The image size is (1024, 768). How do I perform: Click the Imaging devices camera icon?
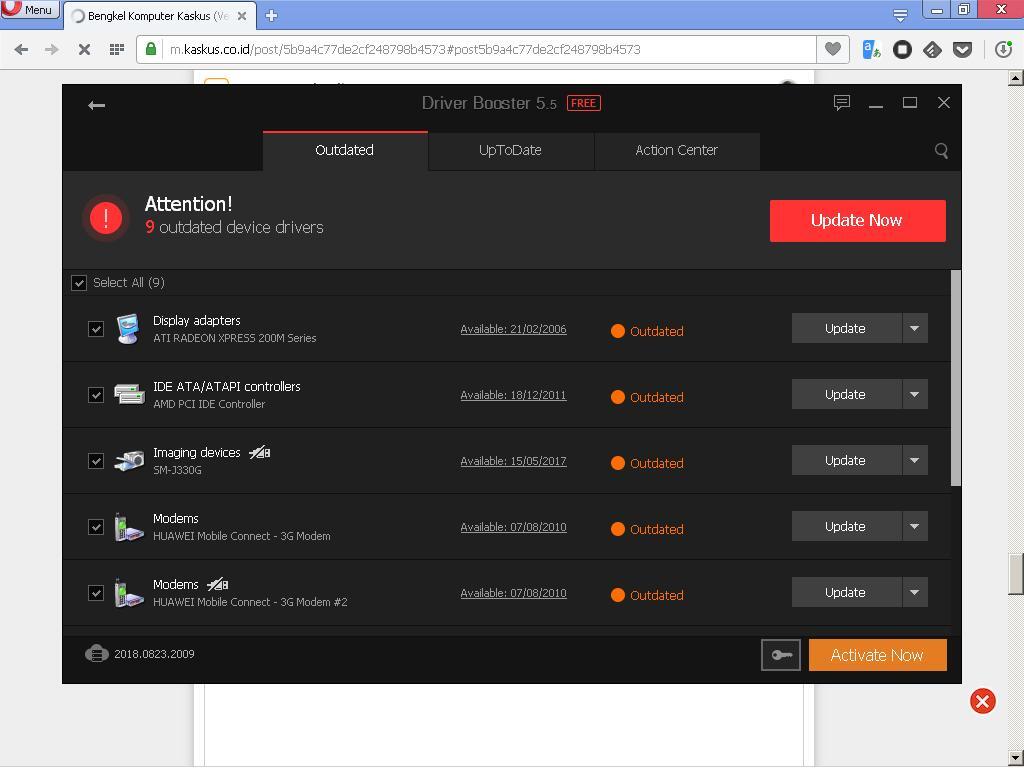pos(129,460)
